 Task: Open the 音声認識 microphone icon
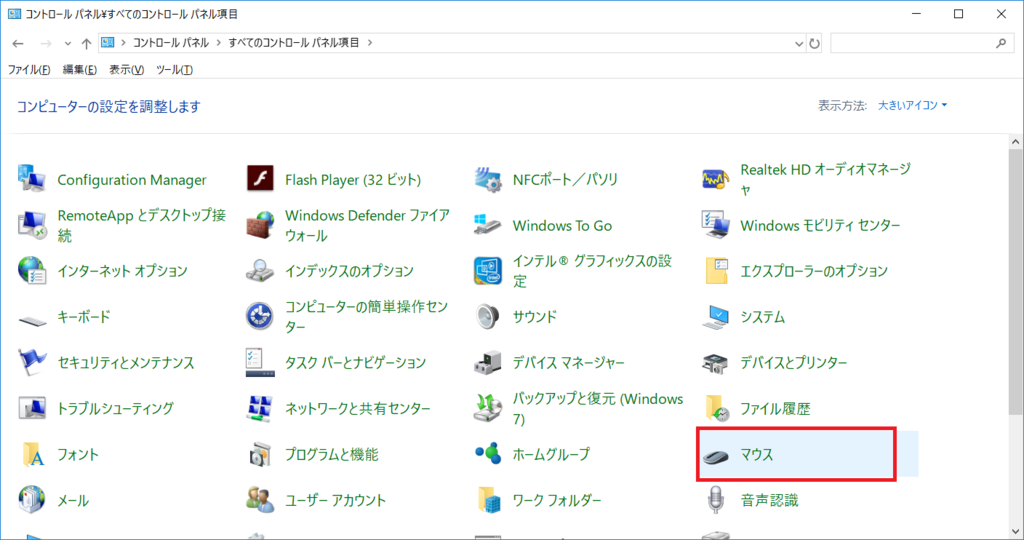[715, 500]
